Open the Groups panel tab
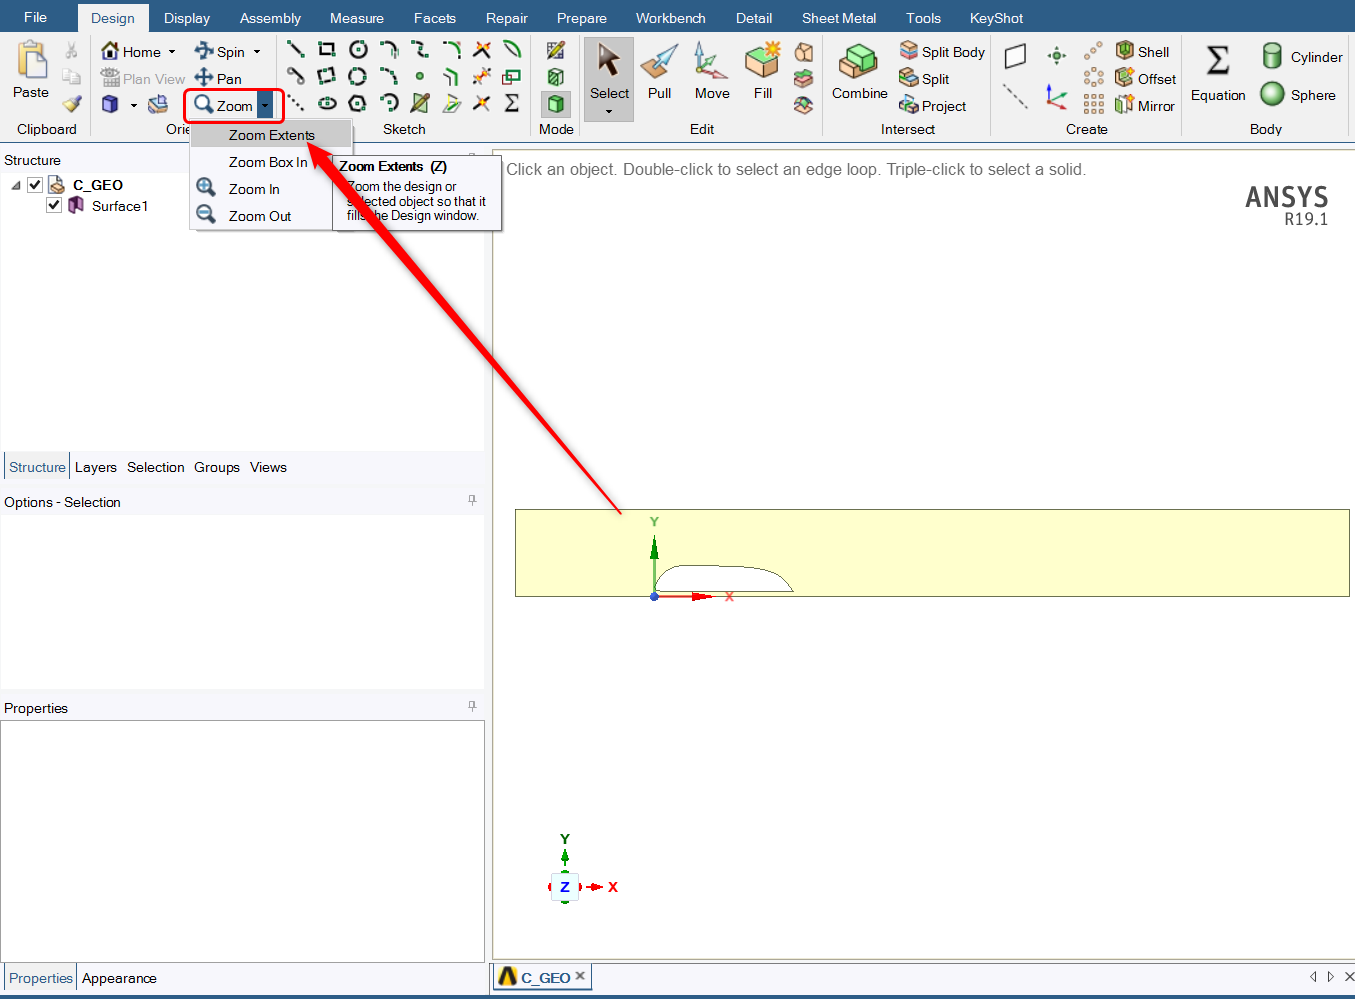Image resolution: width=1355 pixels, height=999 pixels. click(217, 467)
